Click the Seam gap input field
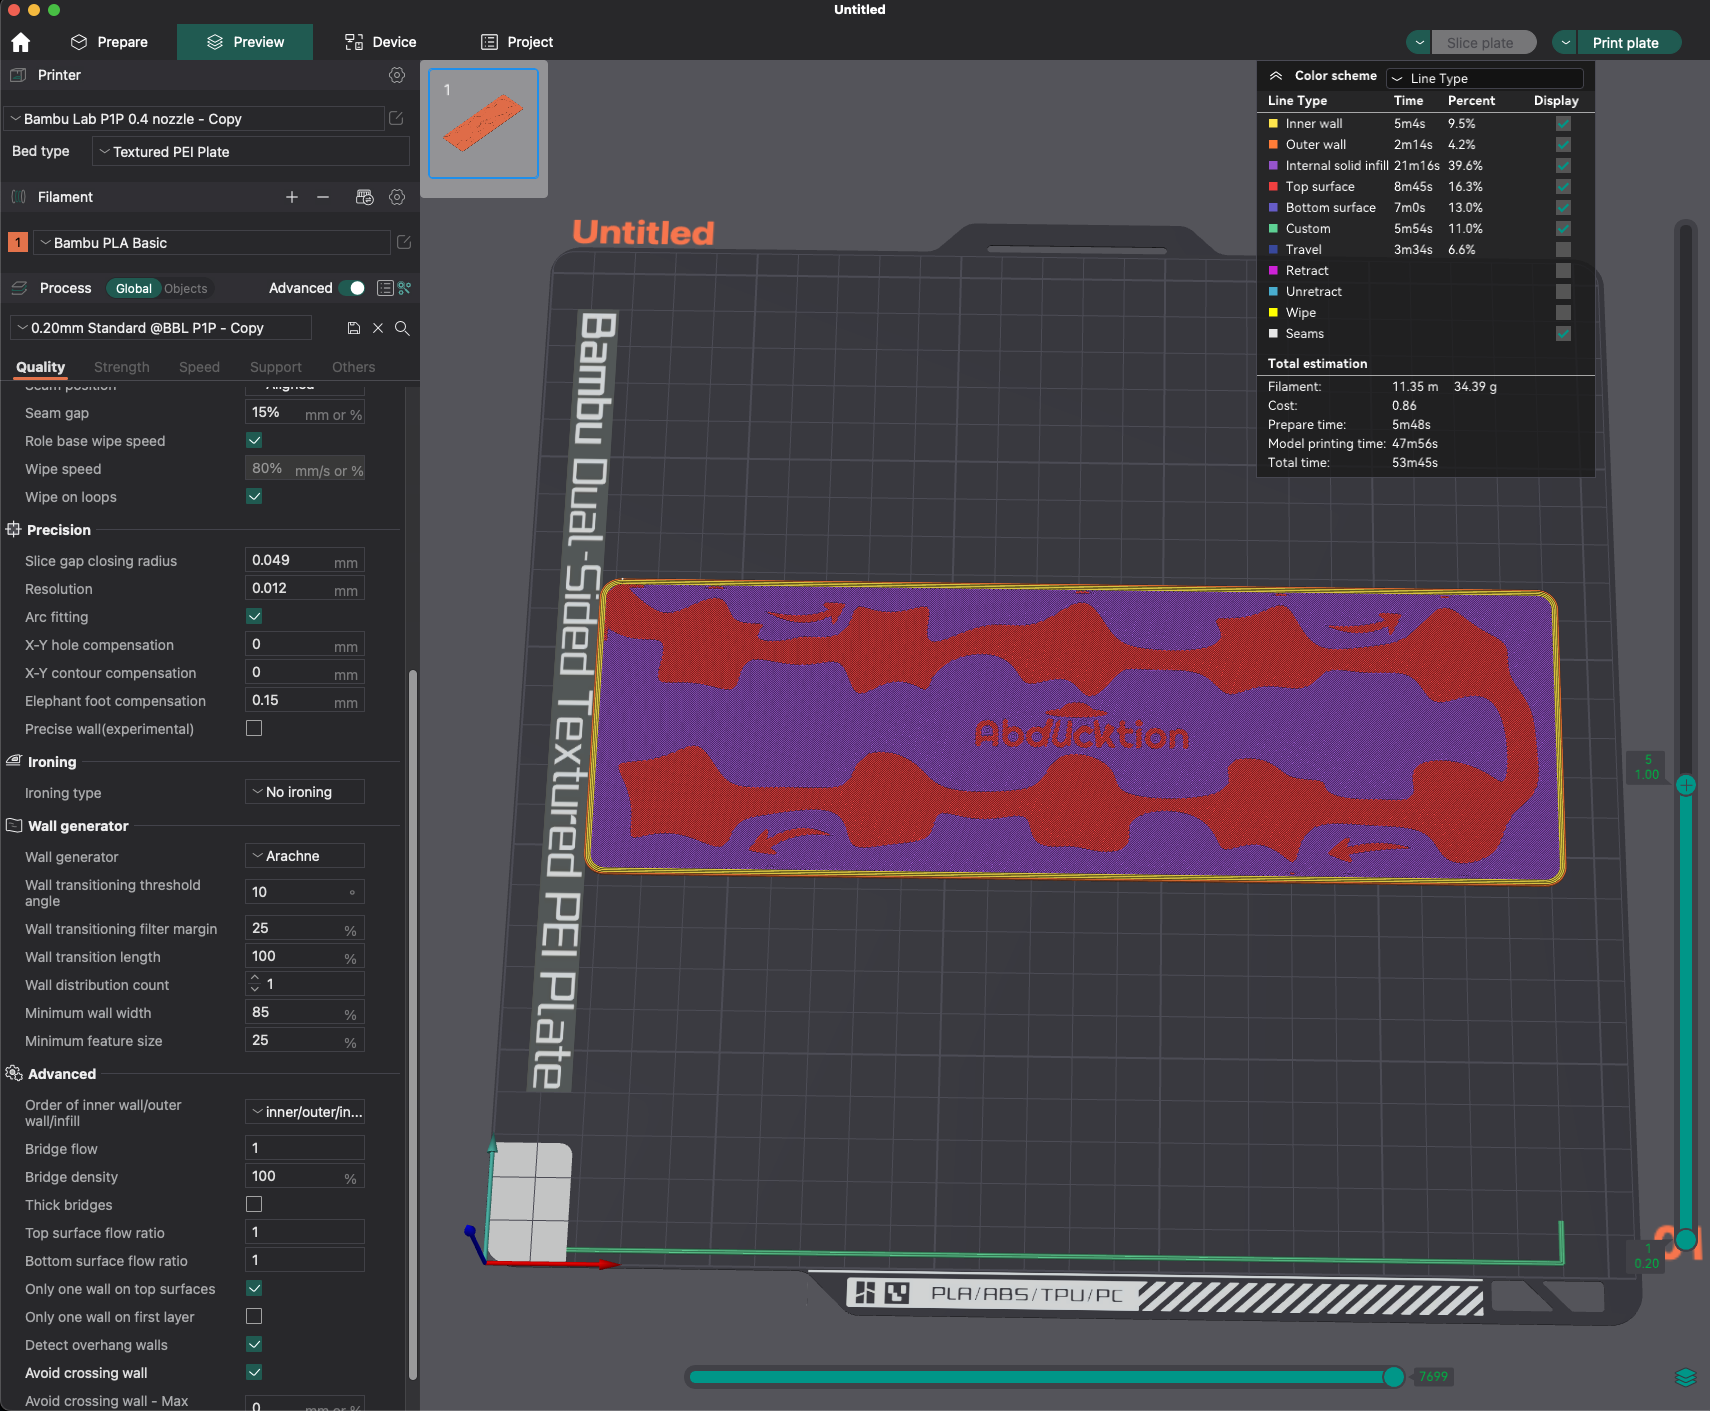Screen dimensions: 1710x1411 click(305, 413)
